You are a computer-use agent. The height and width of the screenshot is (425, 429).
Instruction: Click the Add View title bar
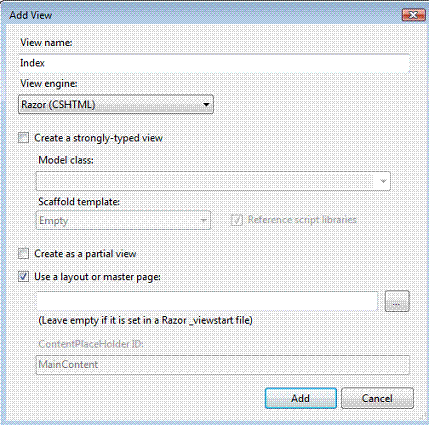pos(200,15)
